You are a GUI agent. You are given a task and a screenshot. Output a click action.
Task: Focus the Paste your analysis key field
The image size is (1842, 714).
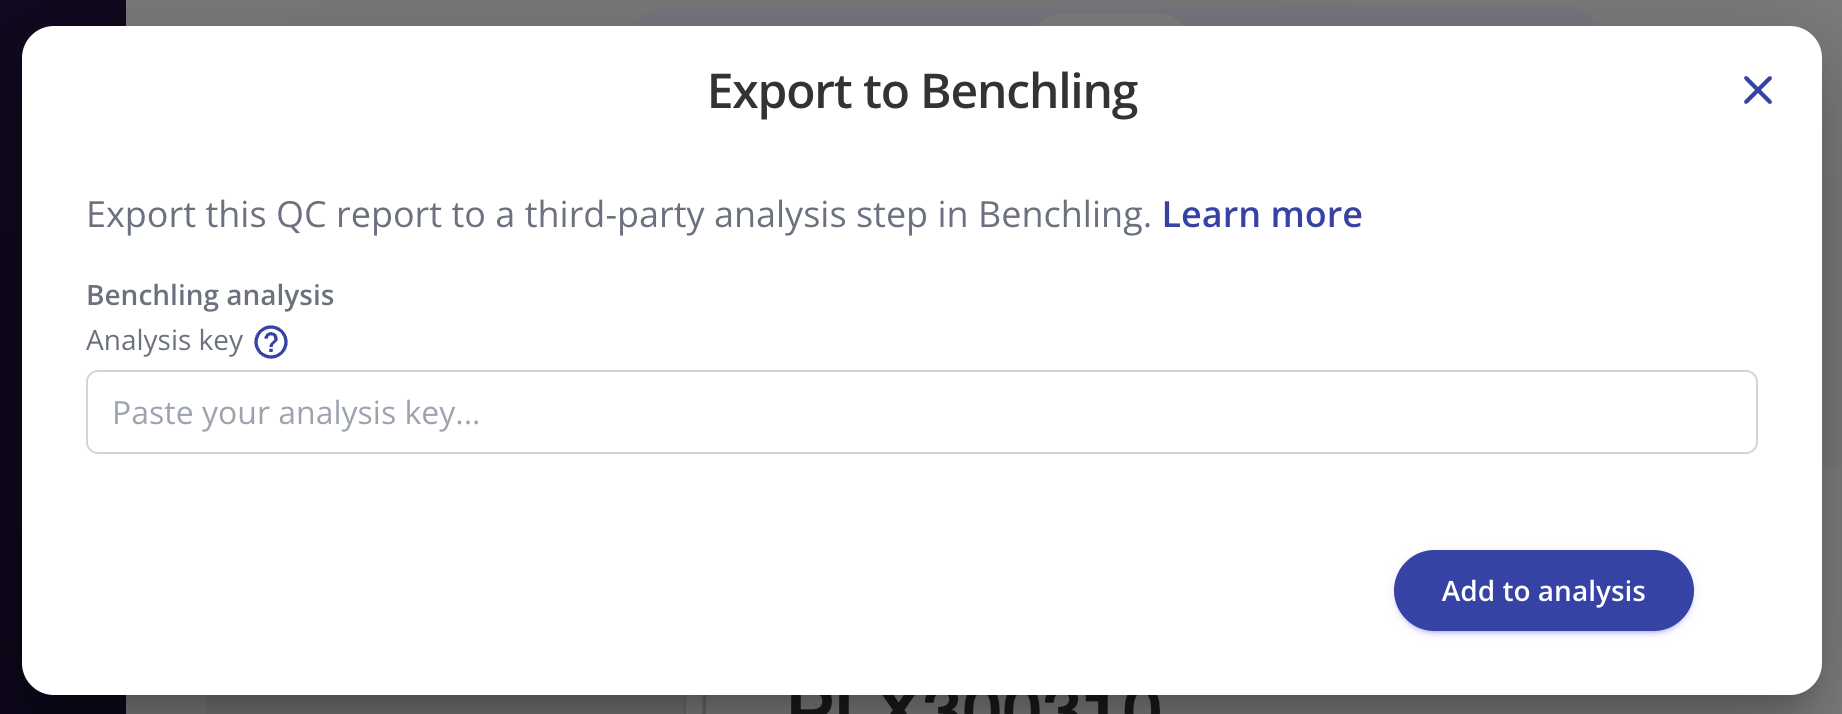(x=920, y=412)
